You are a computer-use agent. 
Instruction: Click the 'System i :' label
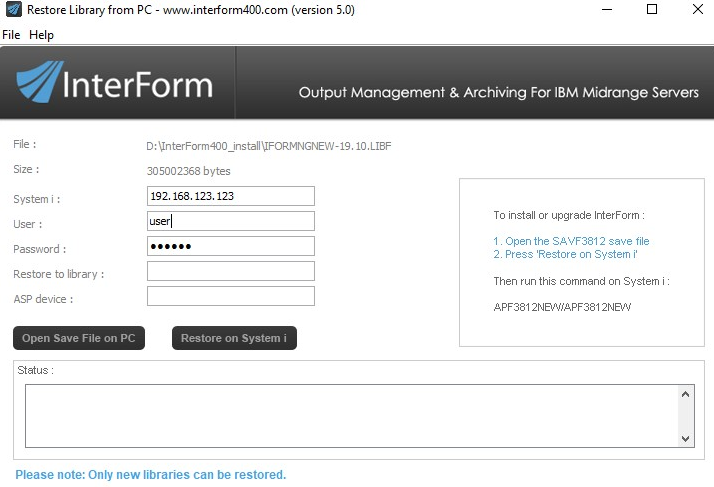pyautogui.click(x=36, y=199)
